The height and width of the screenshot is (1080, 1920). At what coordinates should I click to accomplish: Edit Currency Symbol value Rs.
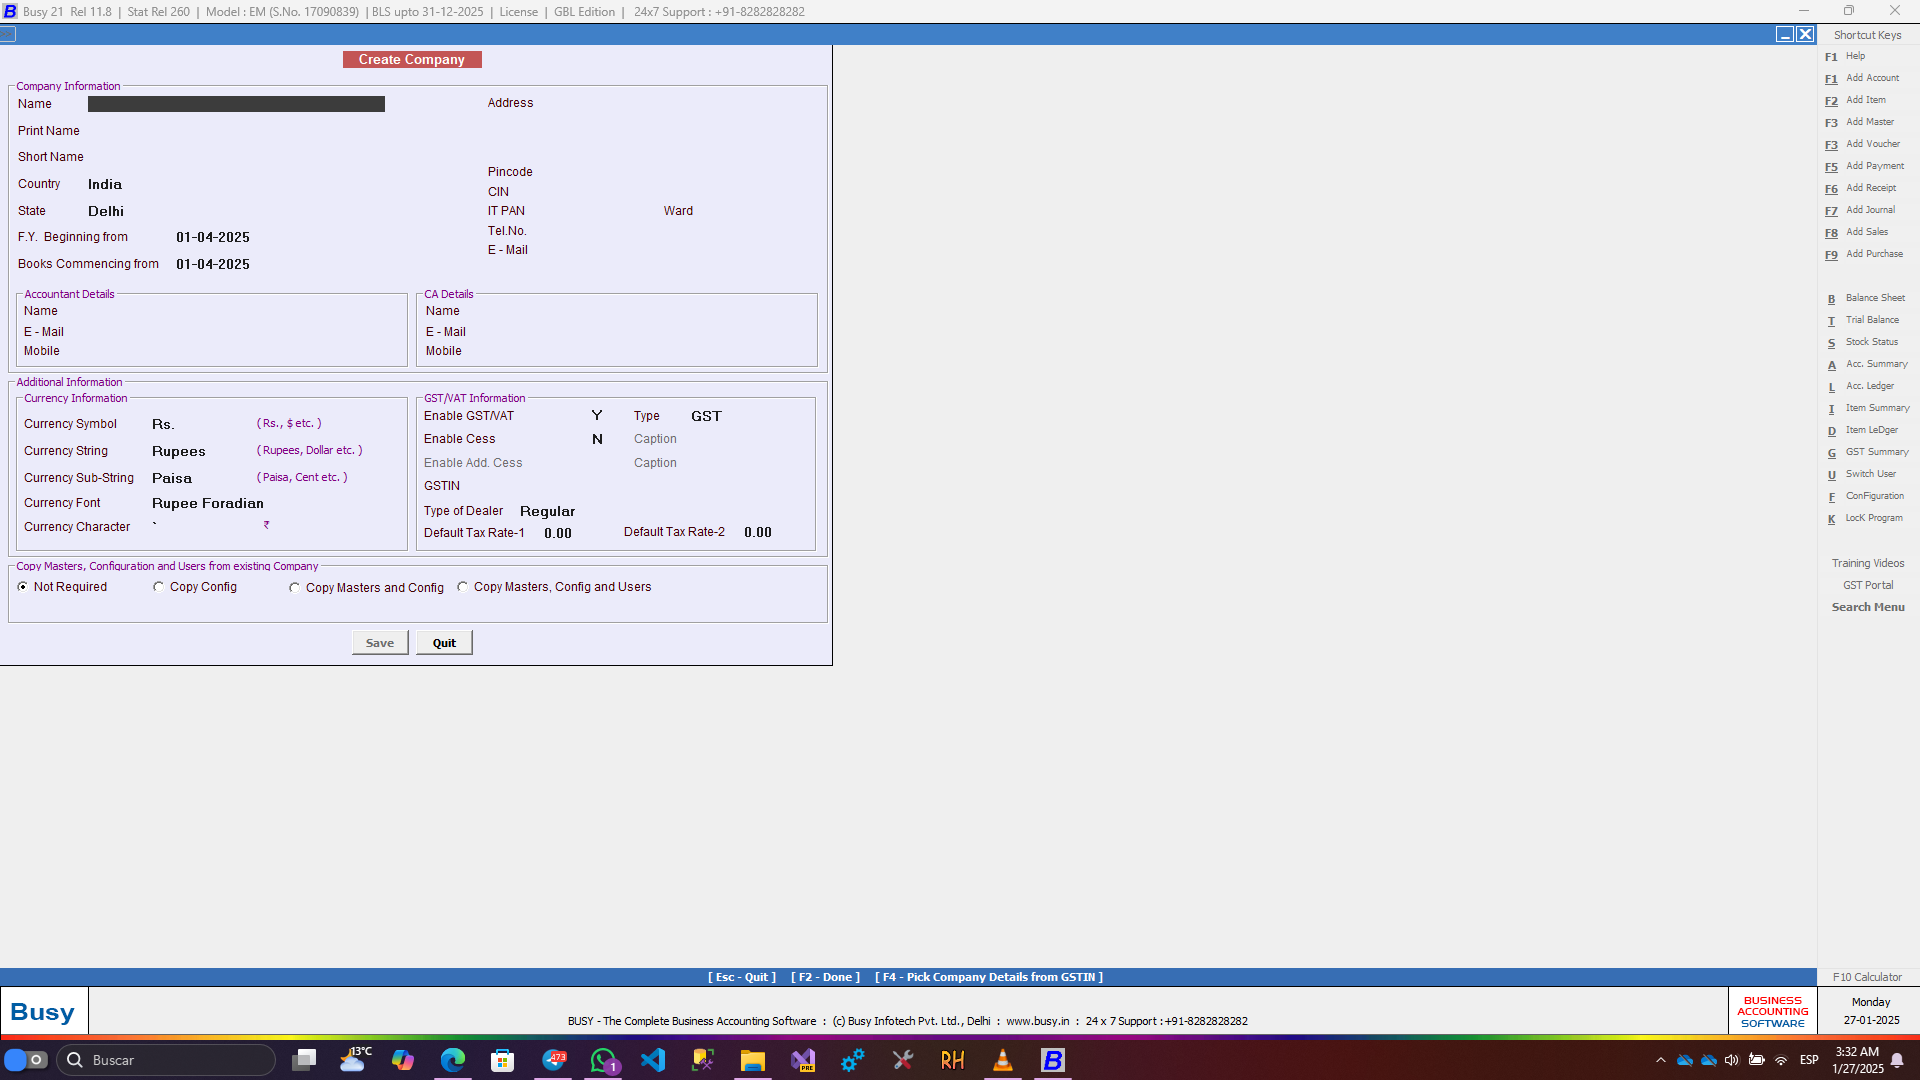coord(163,424)
